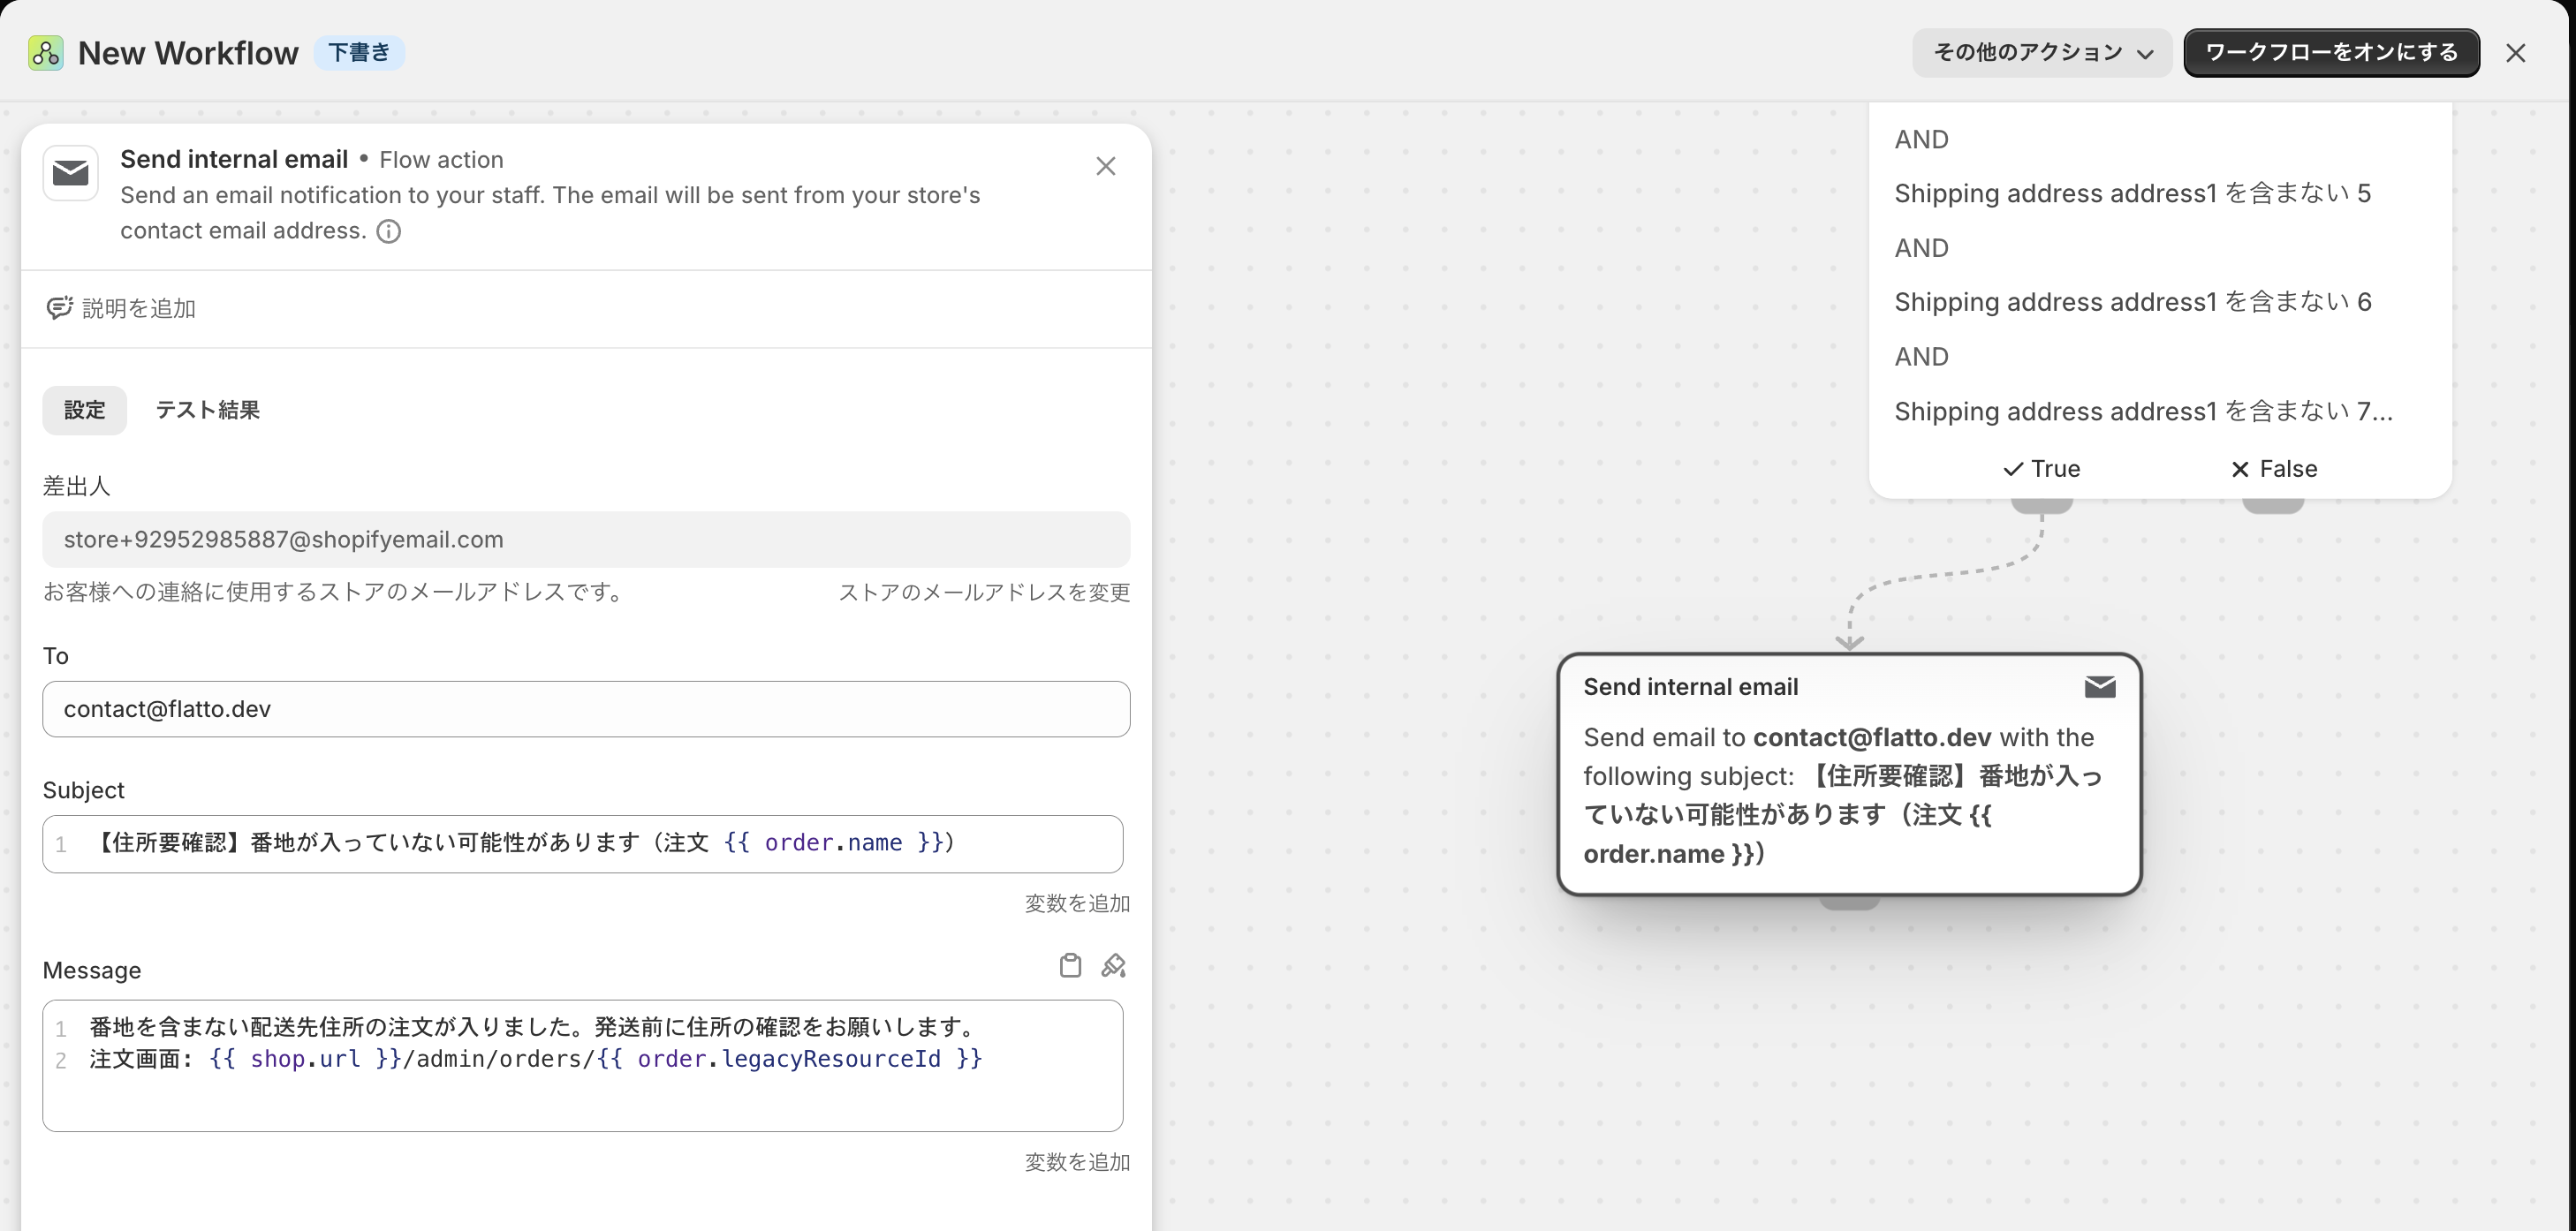Image resolution: width=2576 pixels, height=1231 pixels.
Task: Click condition text 'Shipping address address1 を含まない 5'
Action: pos(2132,193)
